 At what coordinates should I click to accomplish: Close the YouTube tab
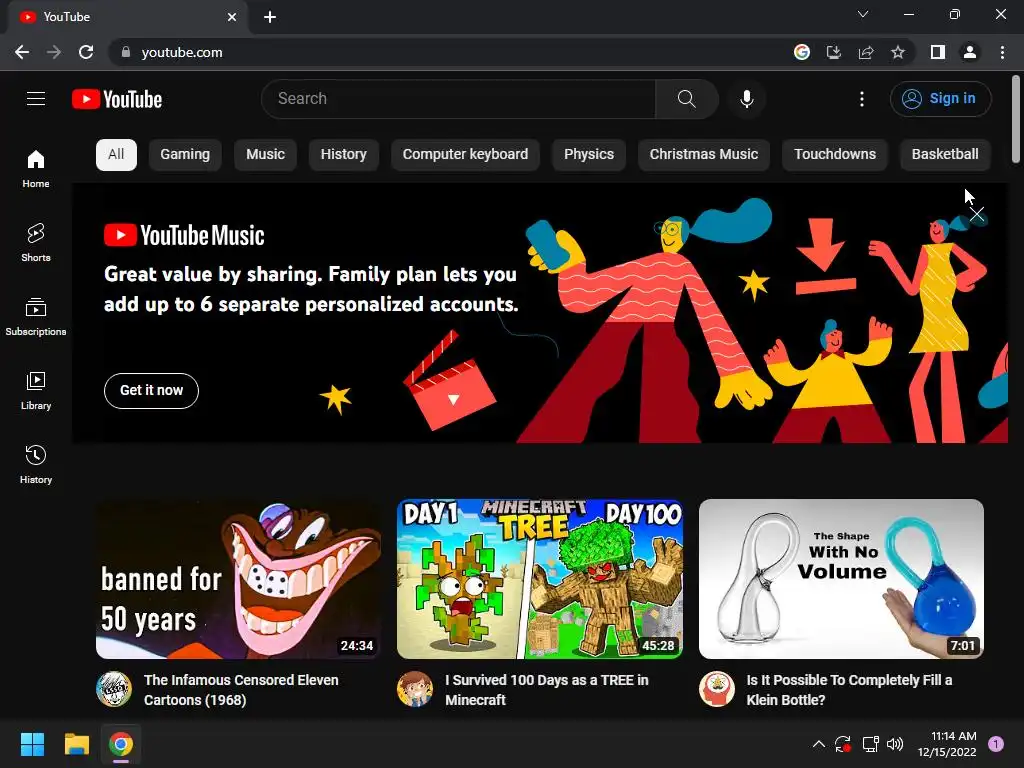coord(232,17)
